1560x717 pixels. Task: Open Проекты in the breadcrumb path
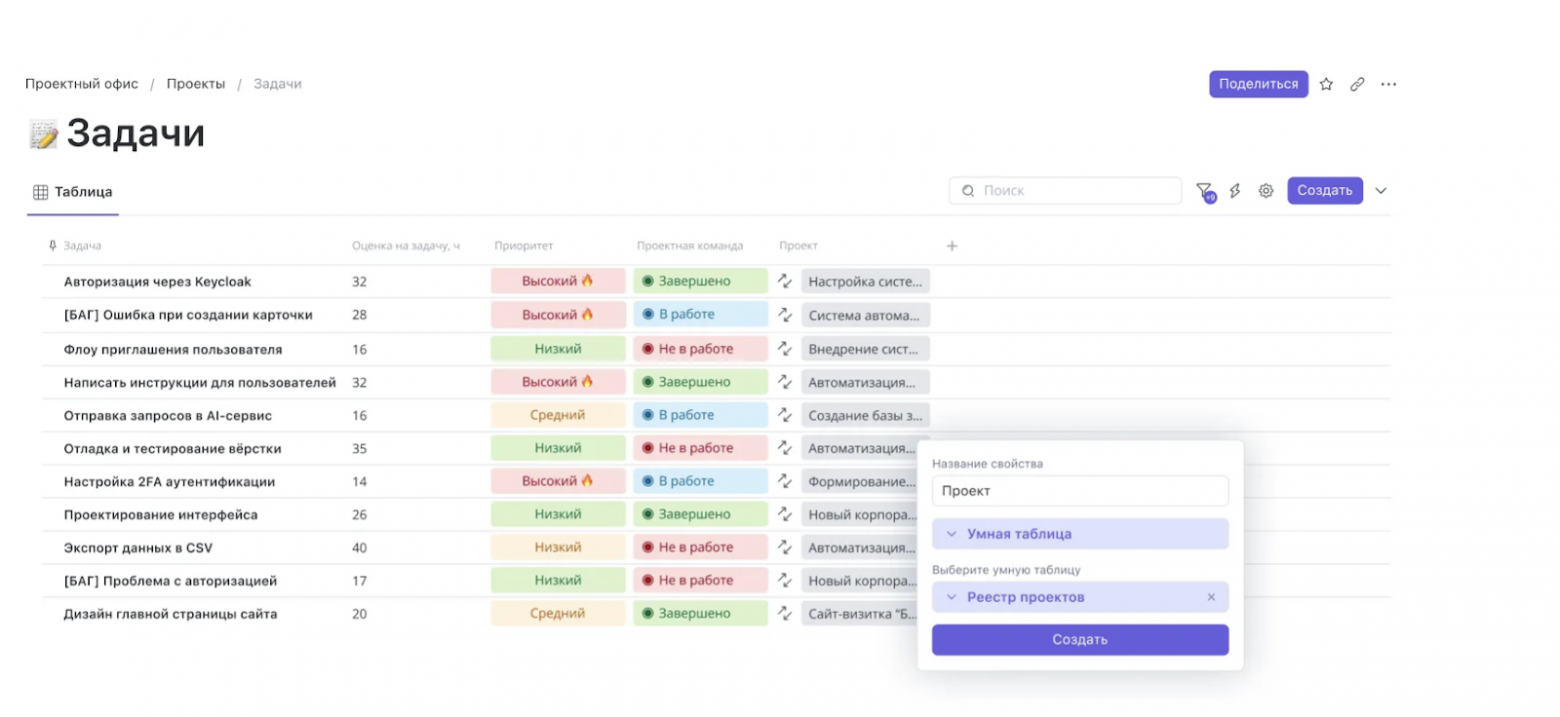197,84
